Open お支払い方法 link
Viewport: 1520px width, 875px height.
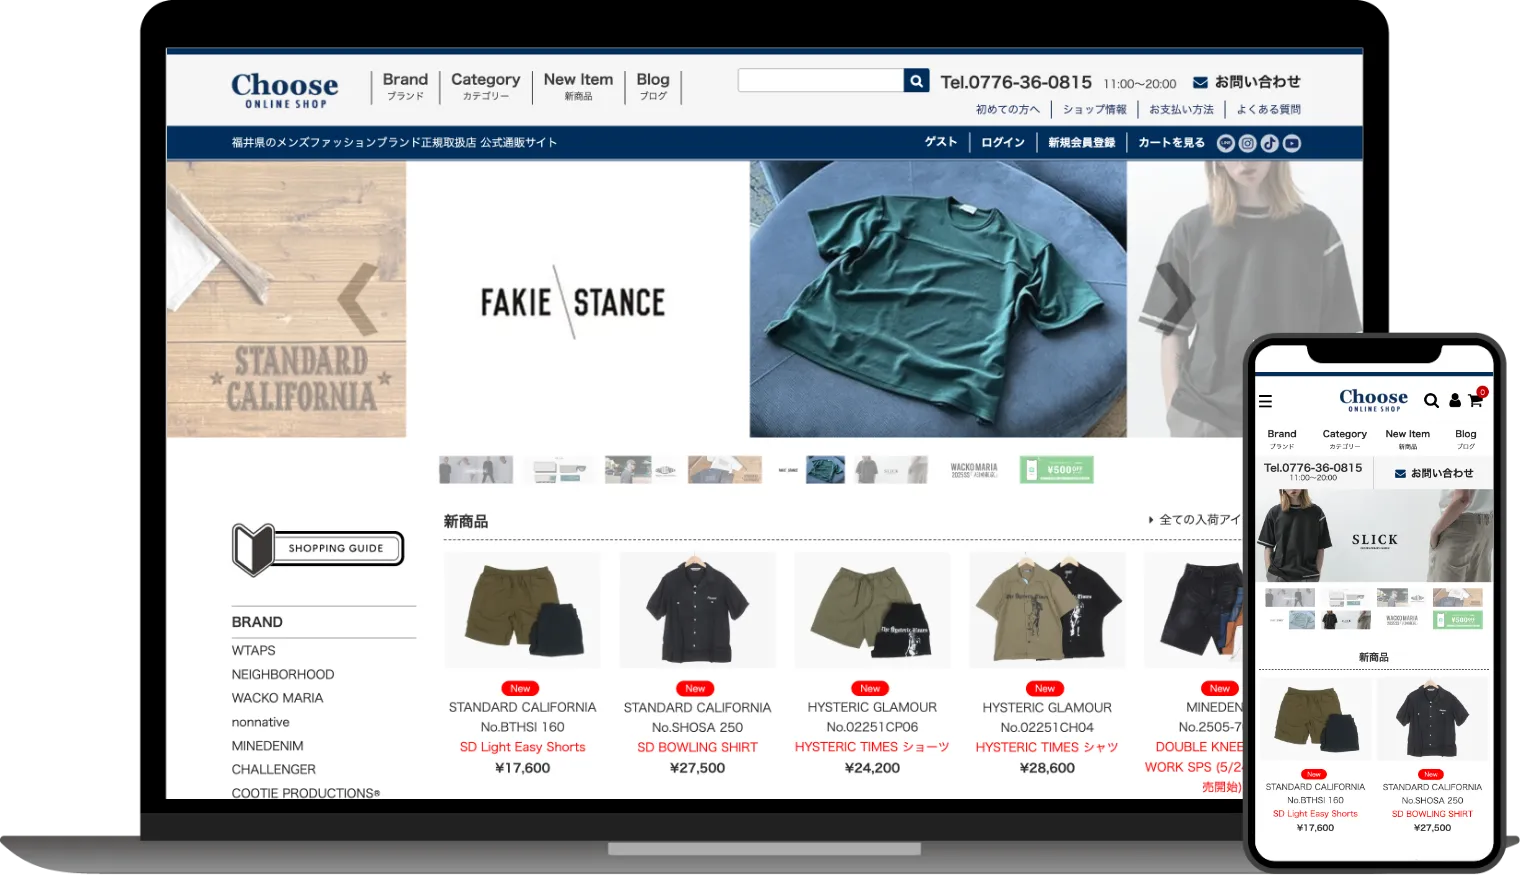1181,110
